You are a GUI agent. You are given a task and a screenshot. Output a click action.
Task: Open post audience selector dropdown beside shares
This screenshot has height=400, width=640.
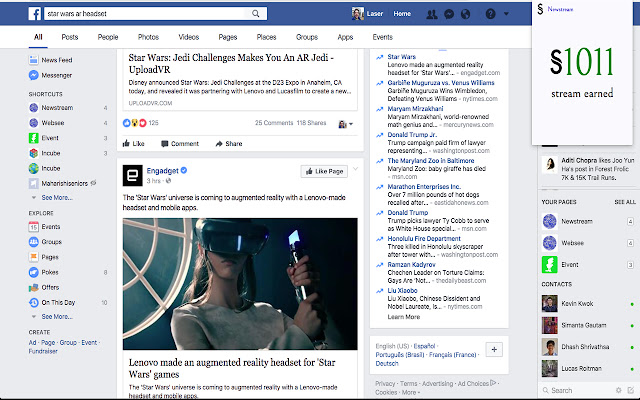[x=346, y=124]
